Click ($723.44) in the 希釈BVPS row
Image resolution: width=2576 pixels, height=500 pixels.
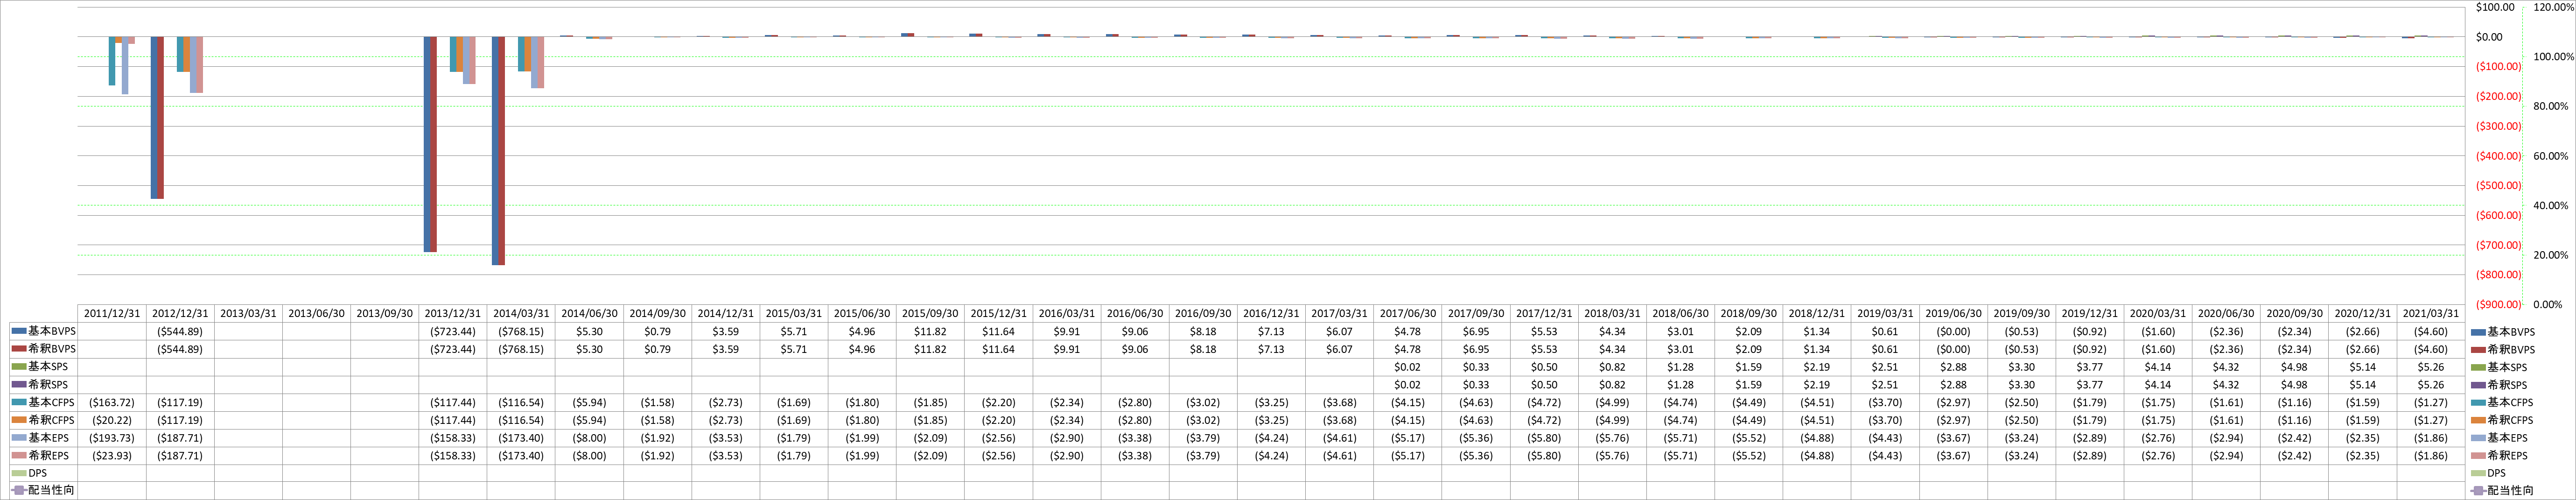453,350
